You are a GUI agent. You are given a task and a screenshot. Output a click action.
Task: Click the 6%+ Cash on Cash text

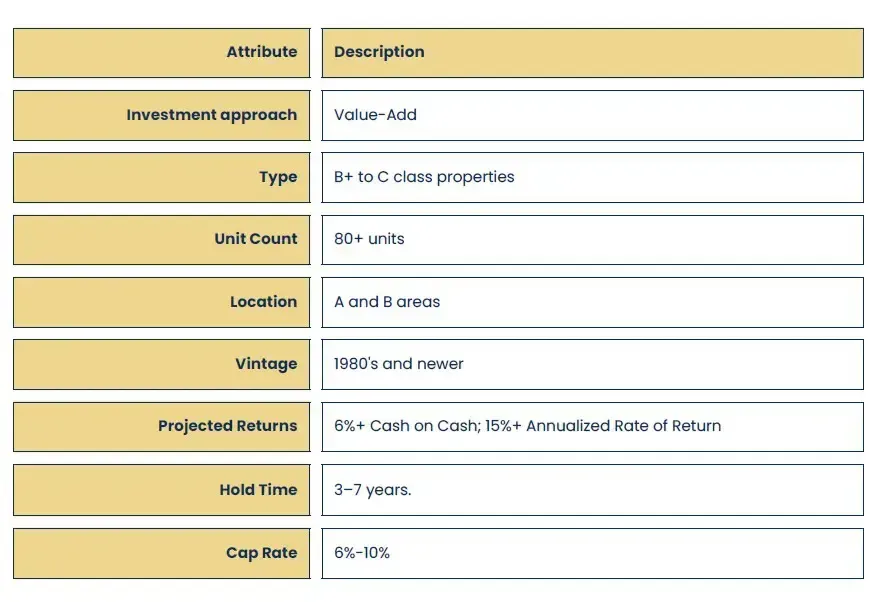click(x=406, y=426)
